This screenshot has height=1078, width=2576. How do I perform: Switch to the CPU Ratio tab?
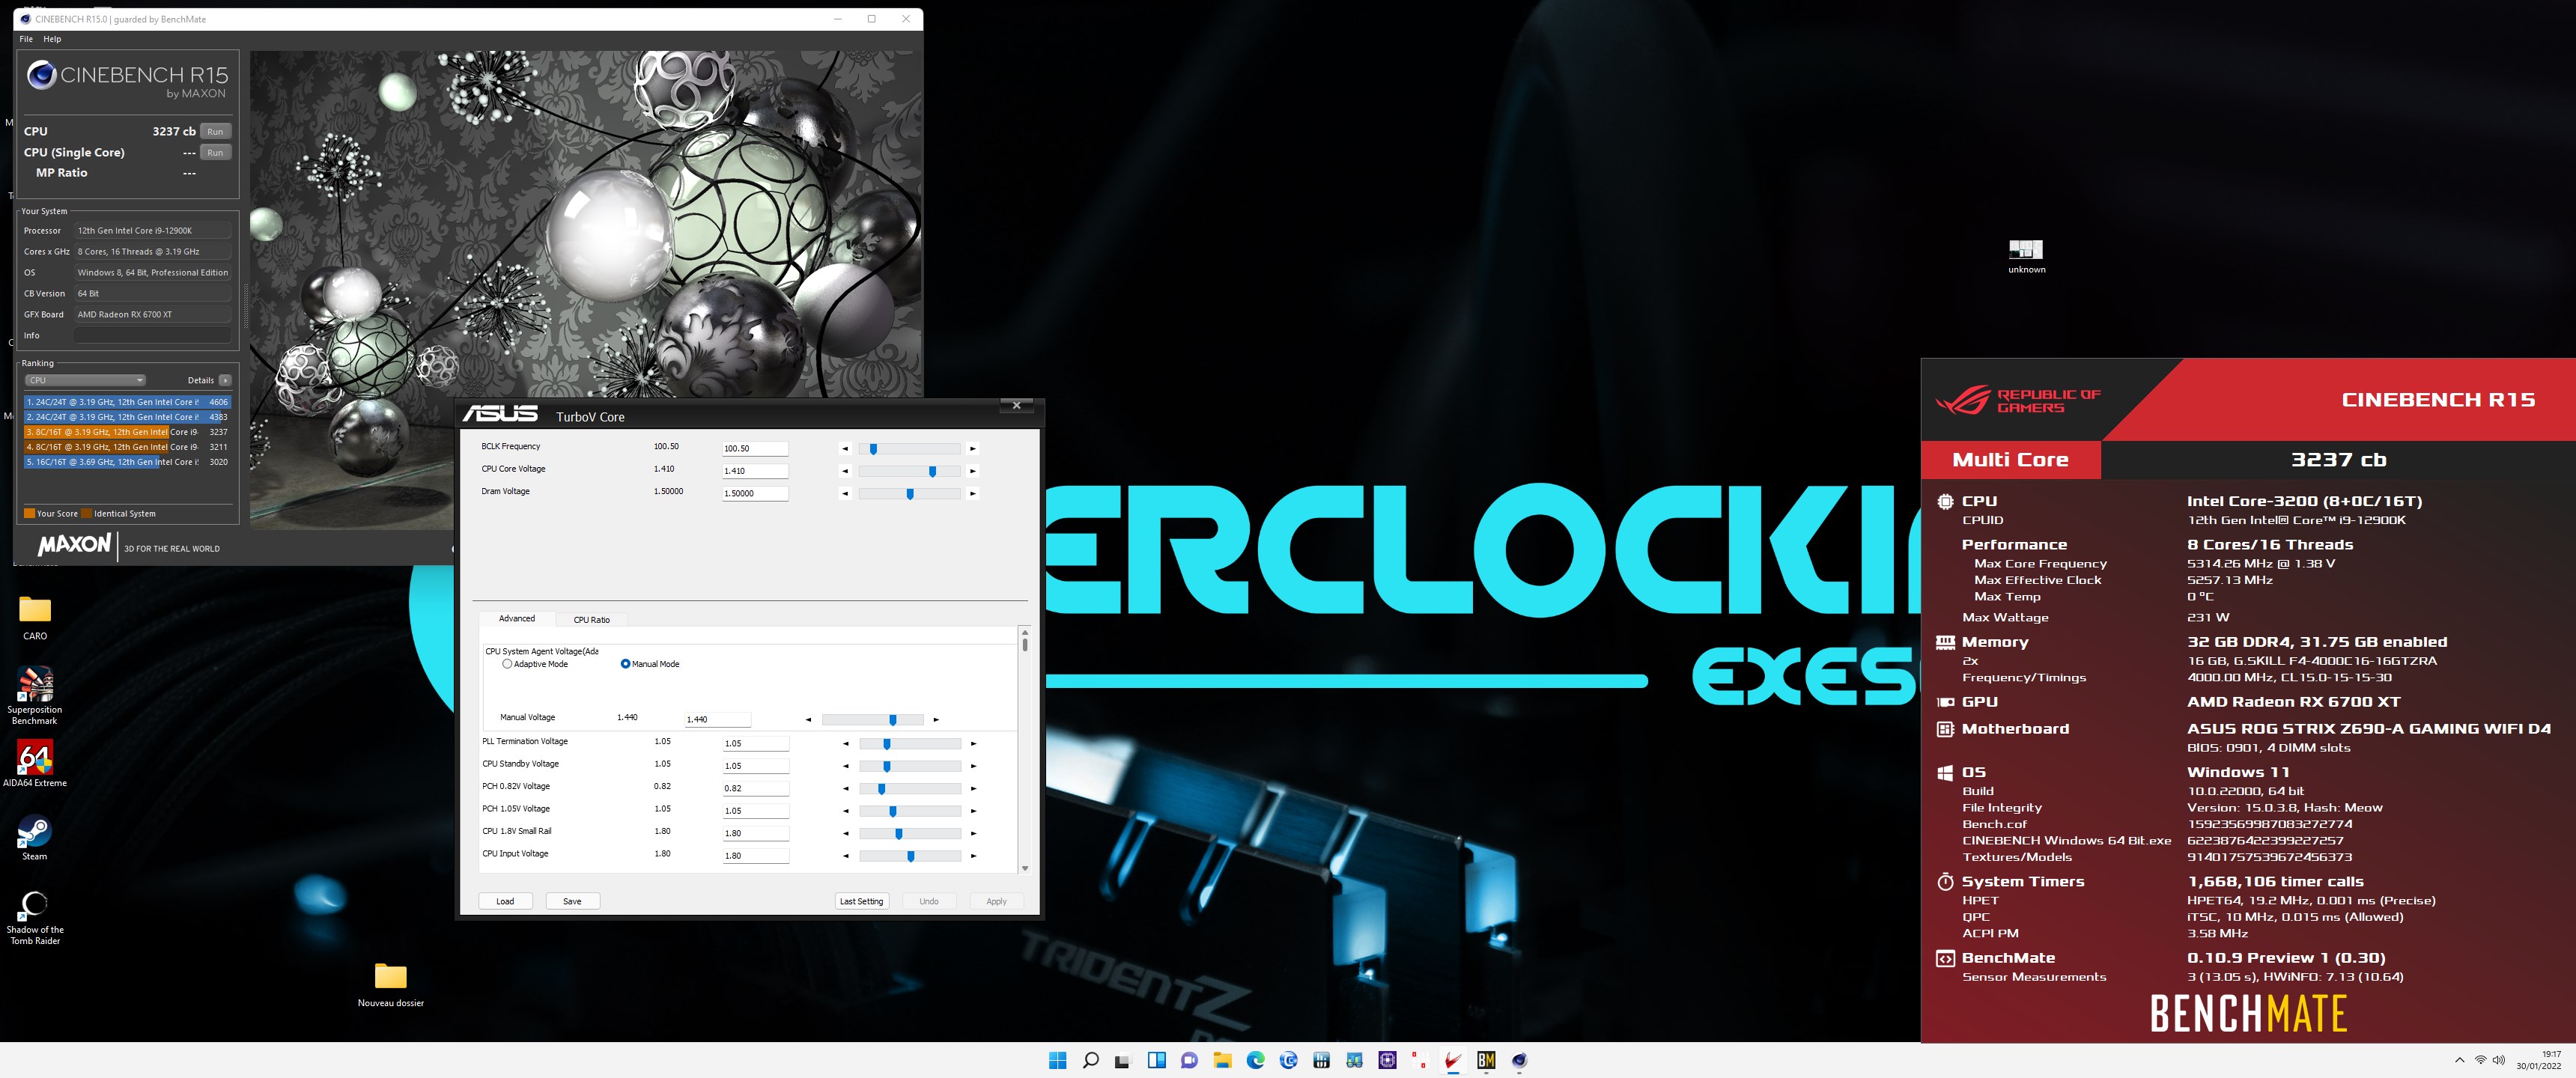(x=591, y=620)
